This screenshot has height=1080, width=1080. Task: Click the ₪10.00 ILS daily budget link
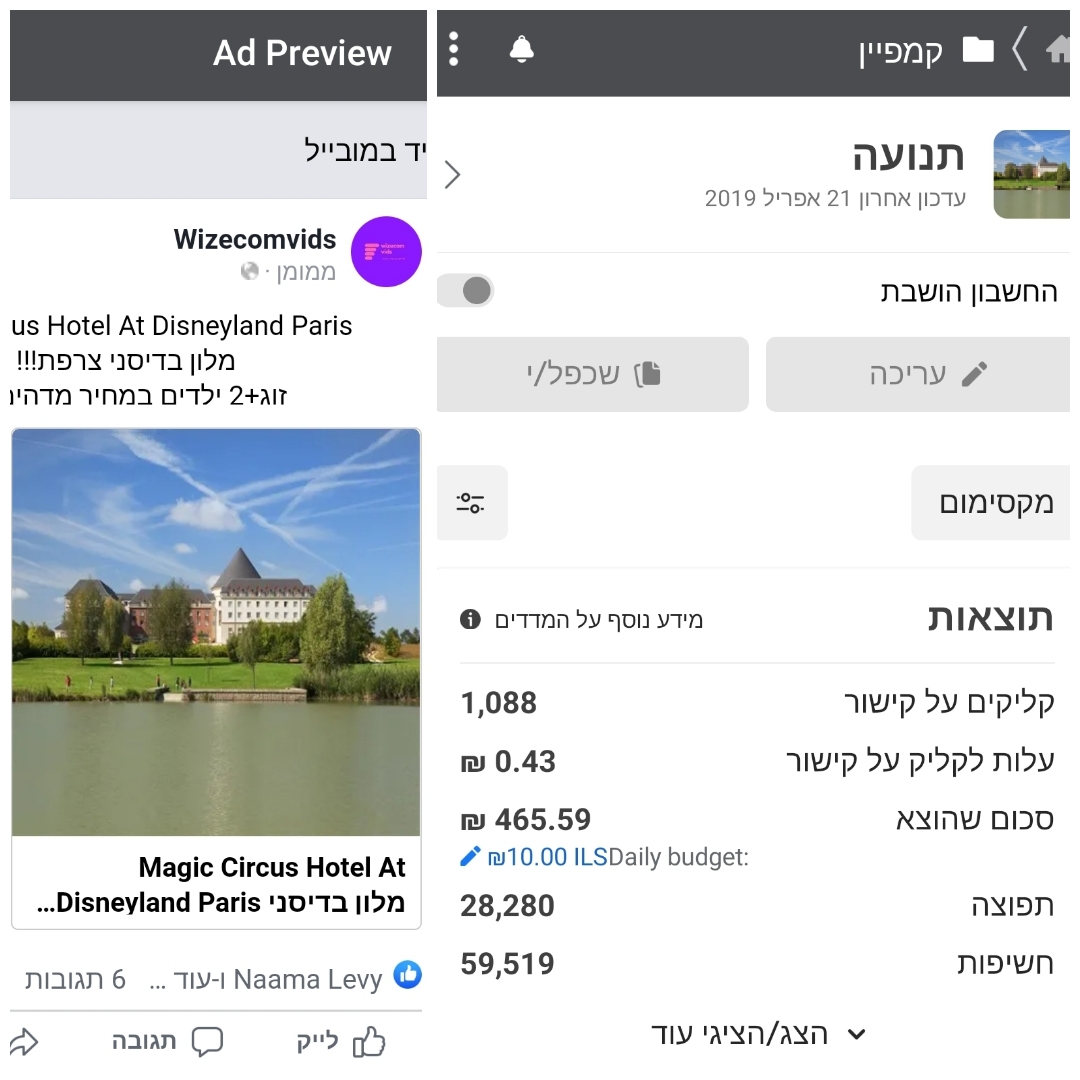pos(548,857)
